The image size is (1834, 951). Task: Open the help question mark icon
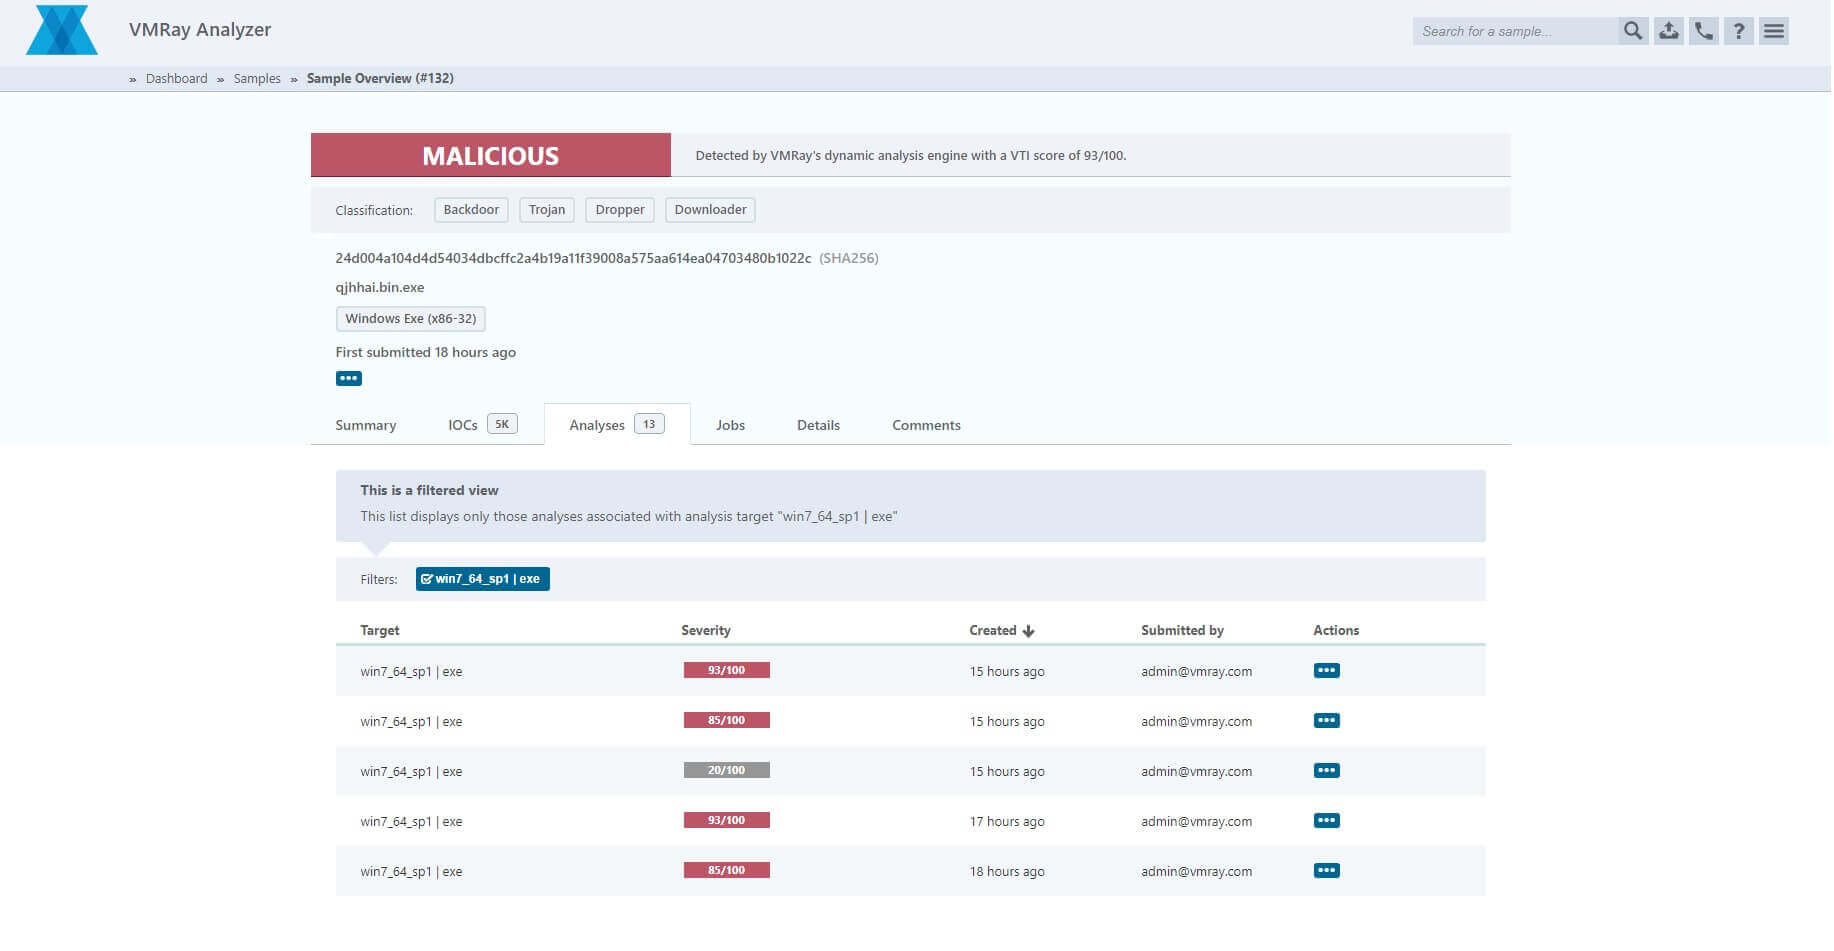(1739, 31)
